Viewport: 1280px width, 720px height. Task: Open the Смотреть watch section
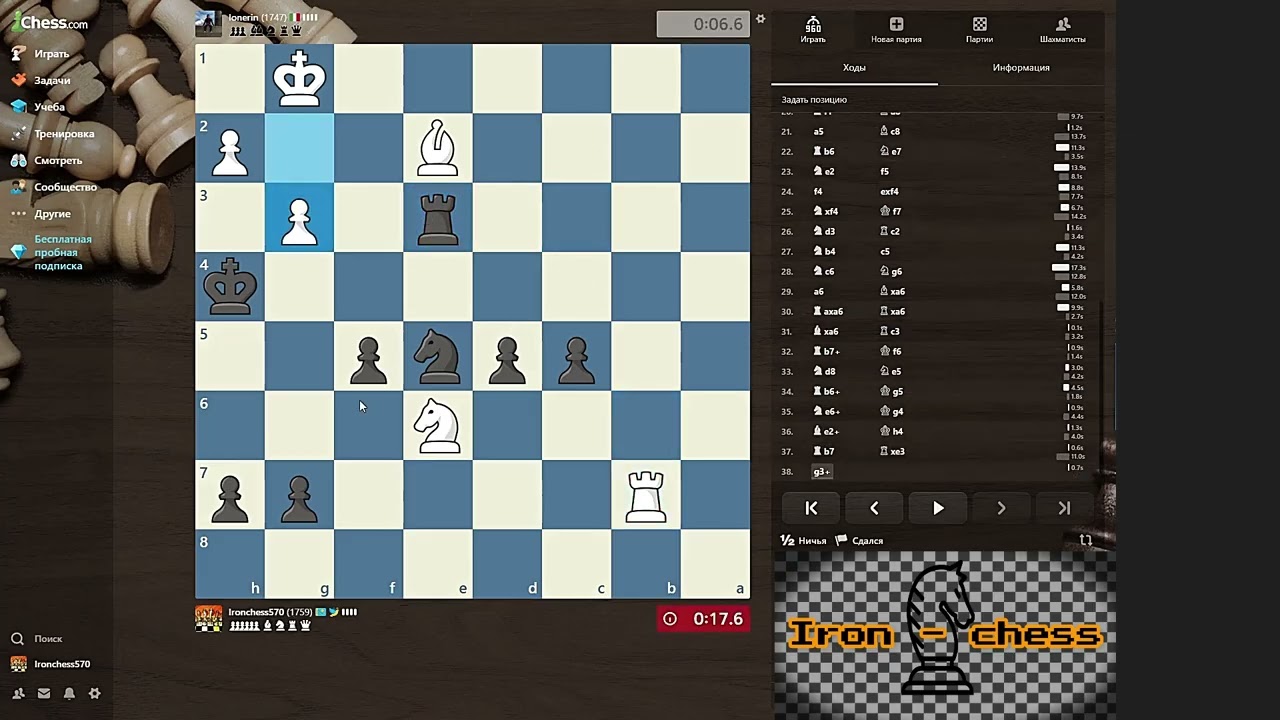click(x=47, y=160)
